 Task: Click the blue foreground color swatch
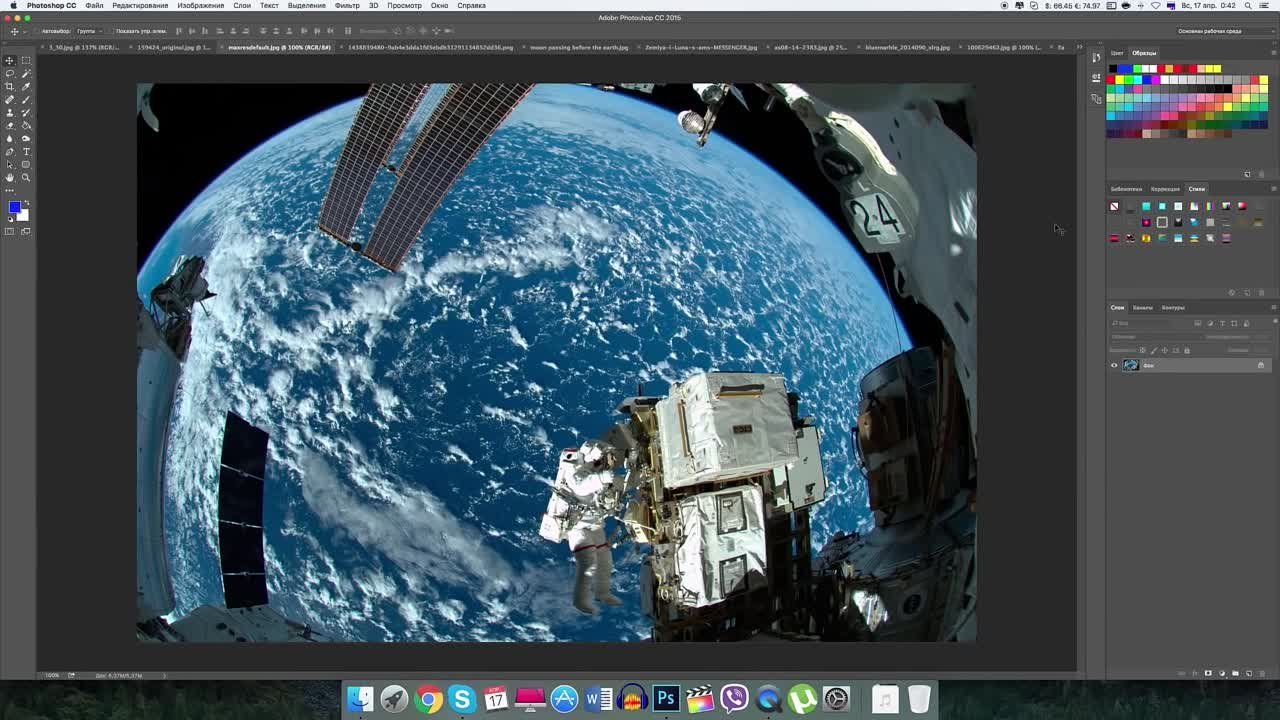[14, 207]
